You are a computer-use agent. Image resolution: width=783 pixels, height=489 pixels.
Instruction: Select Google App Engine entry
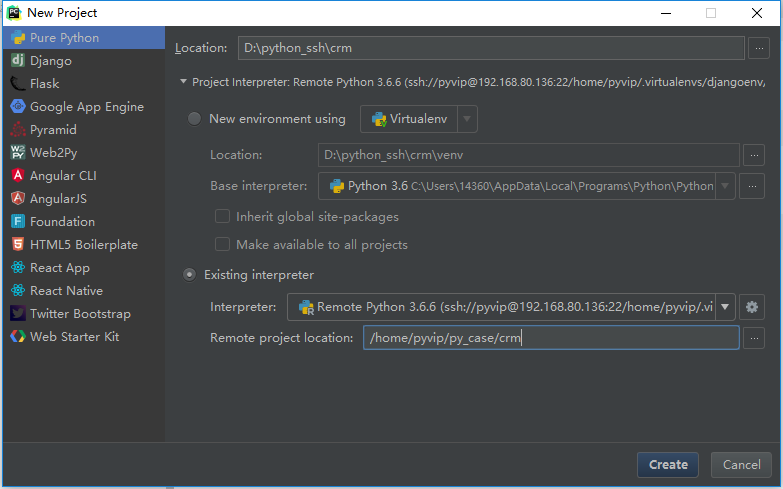click(x=84, y=106)
